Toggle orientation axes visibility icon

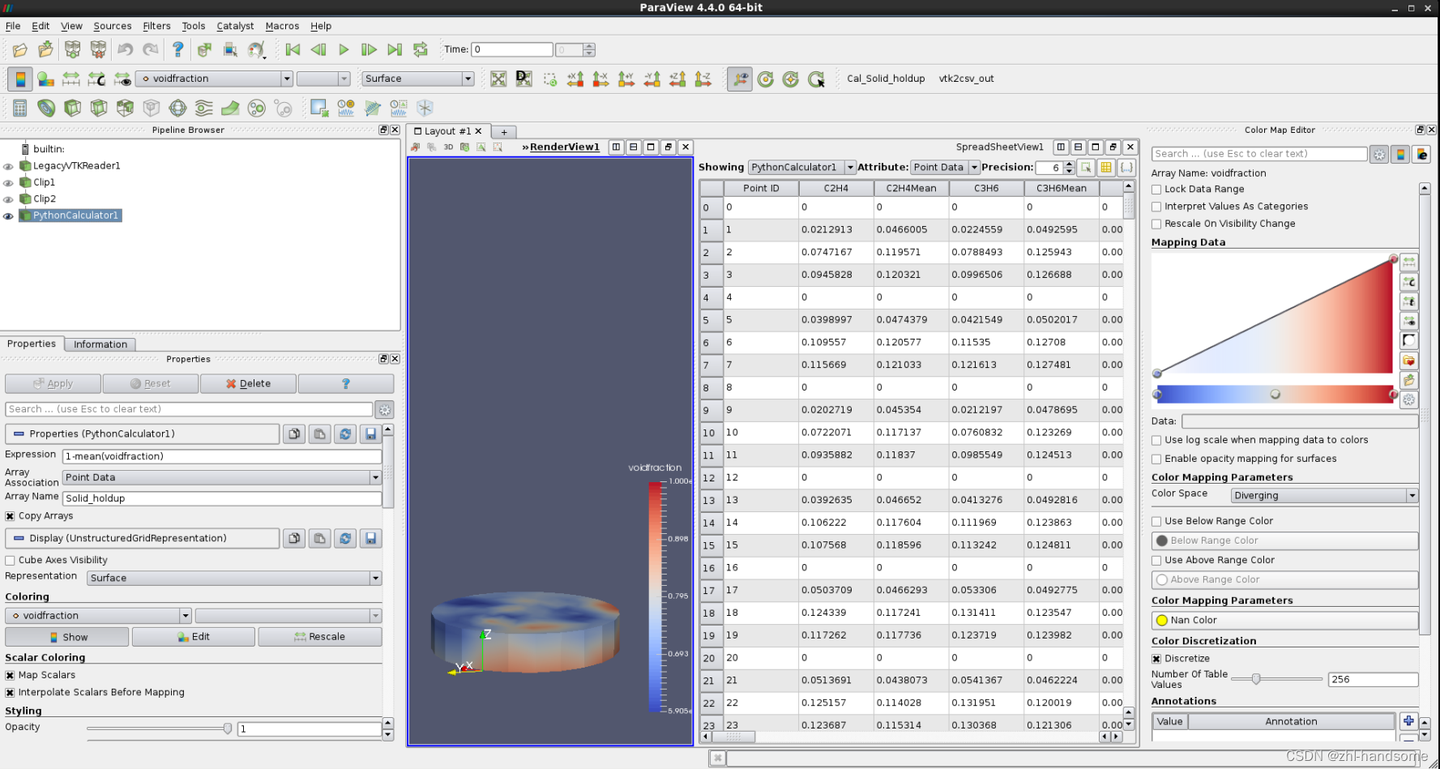coord(739,79)
